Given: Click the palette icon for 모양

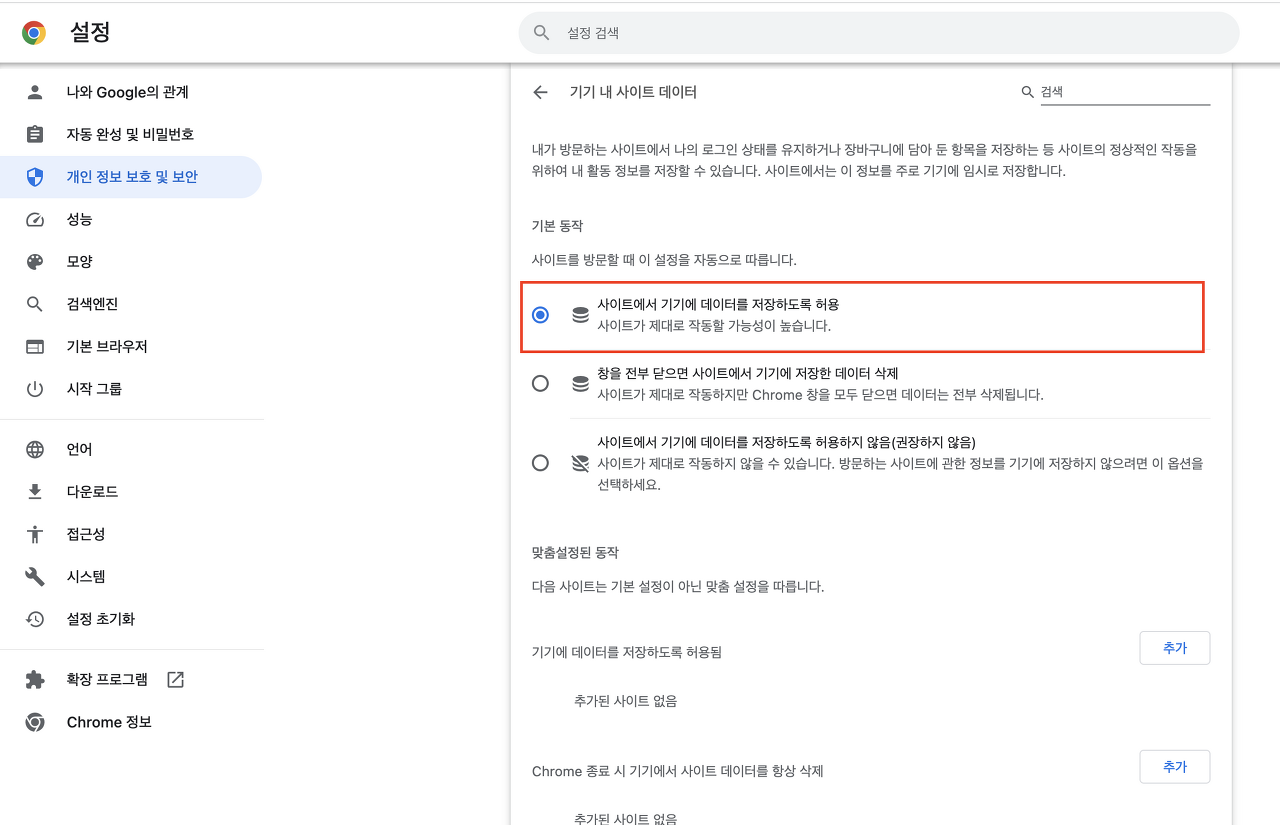Looking at the screenshot, I should 35,261.
